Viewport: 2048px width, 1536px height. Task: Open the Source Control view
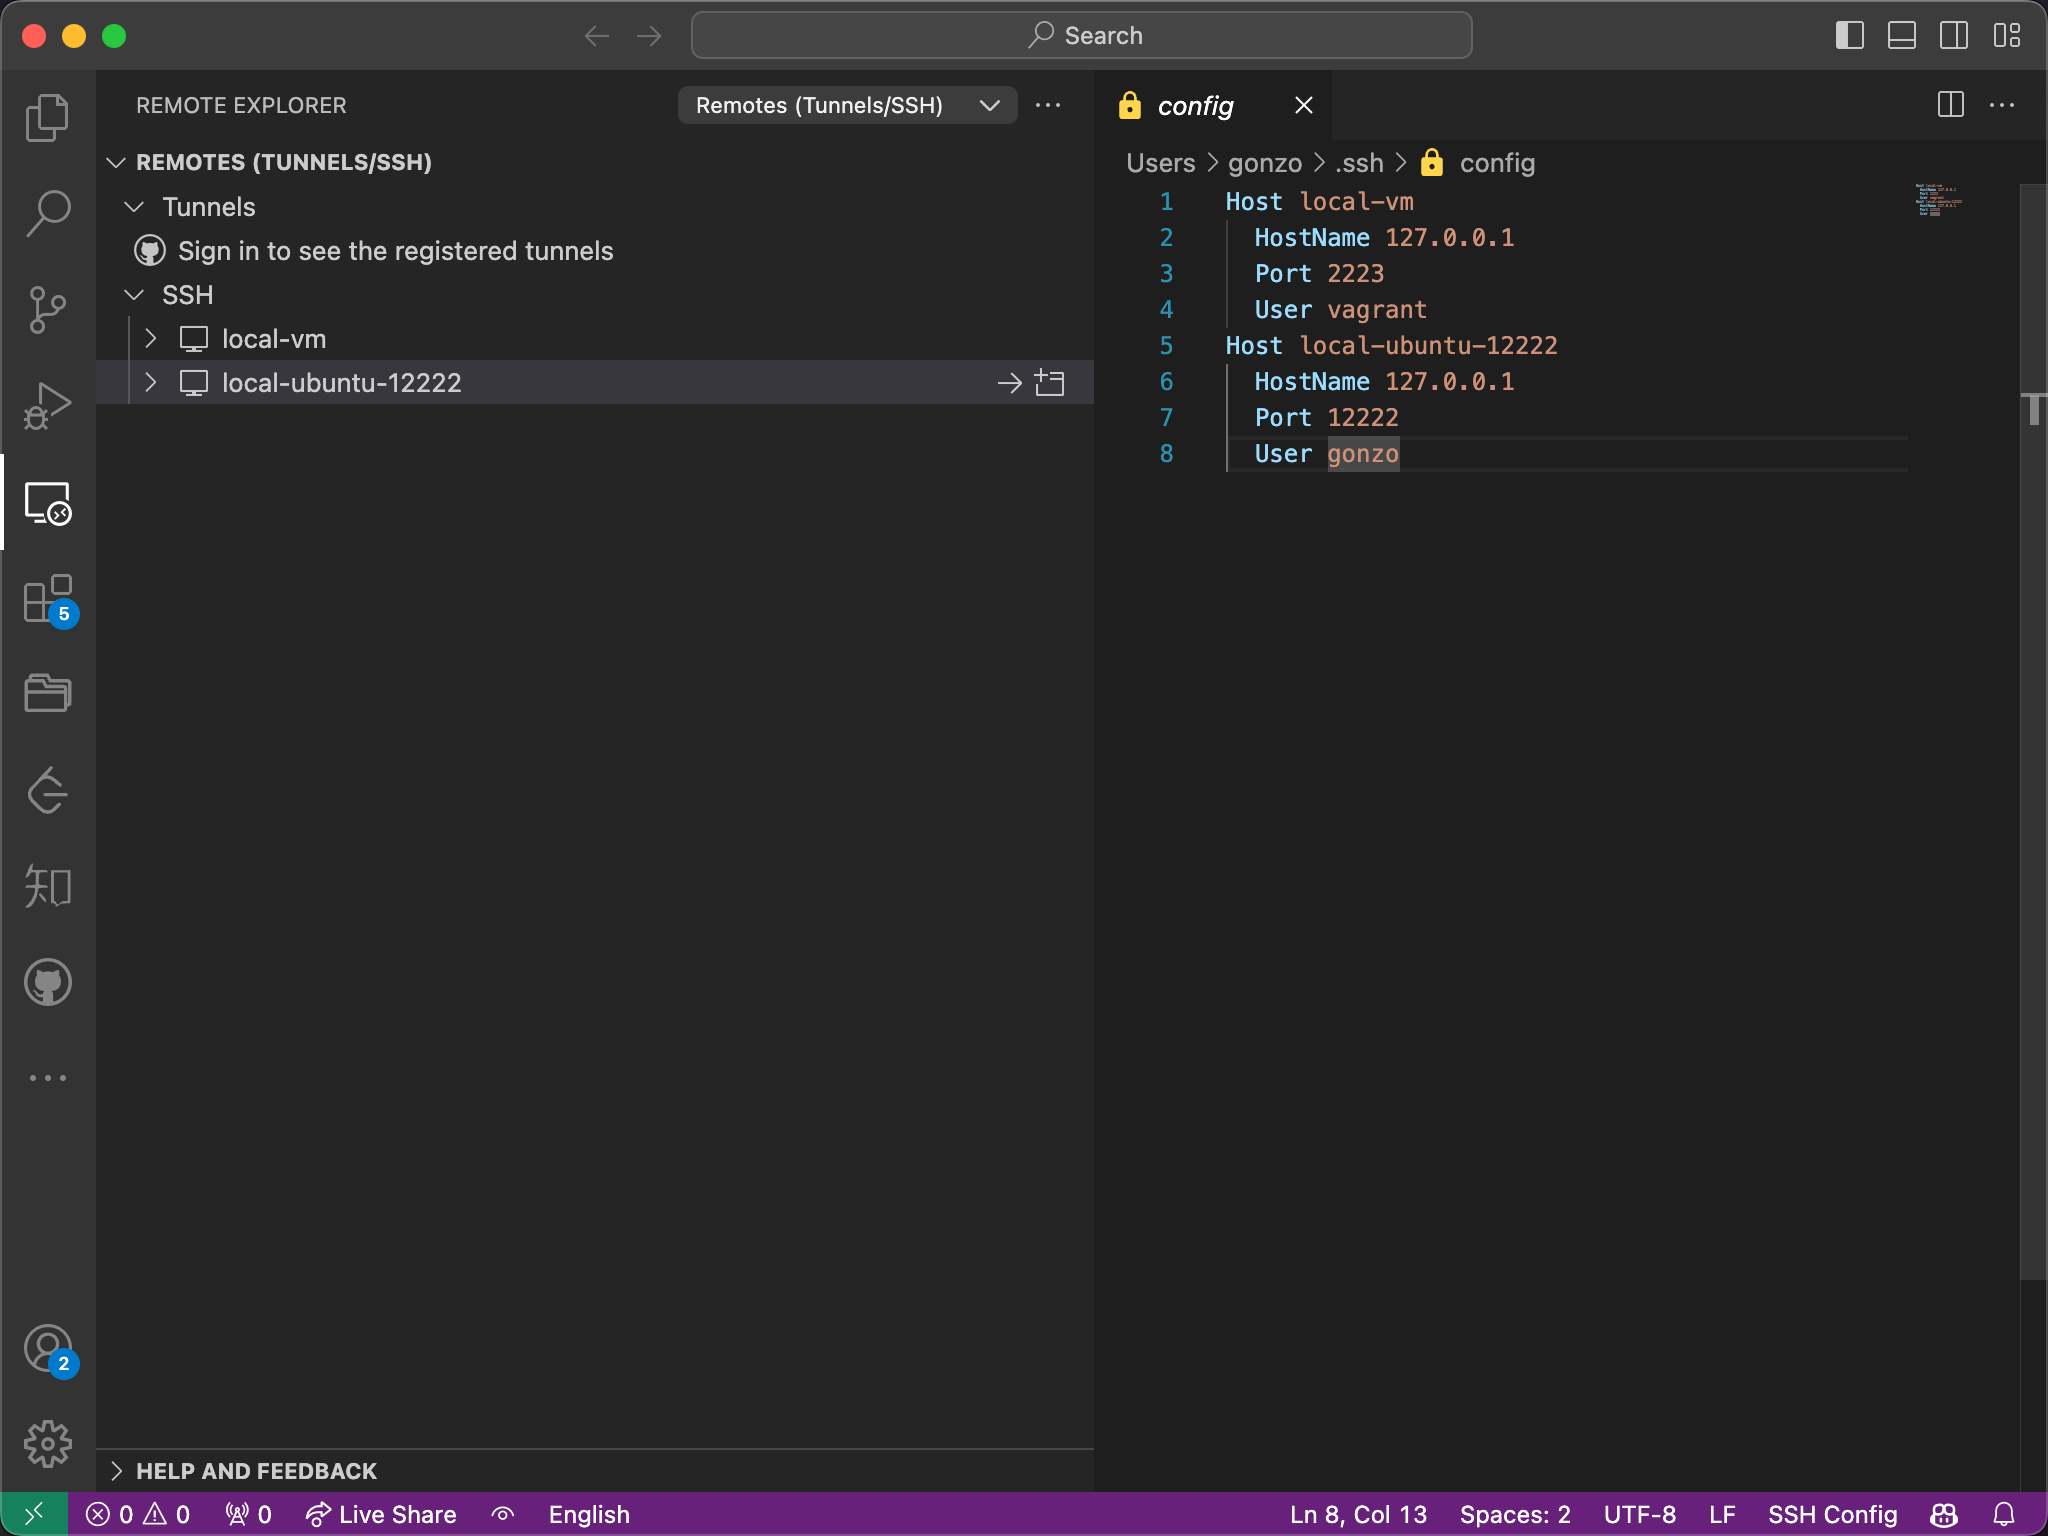pyautogui.click(x=47, y=309)
